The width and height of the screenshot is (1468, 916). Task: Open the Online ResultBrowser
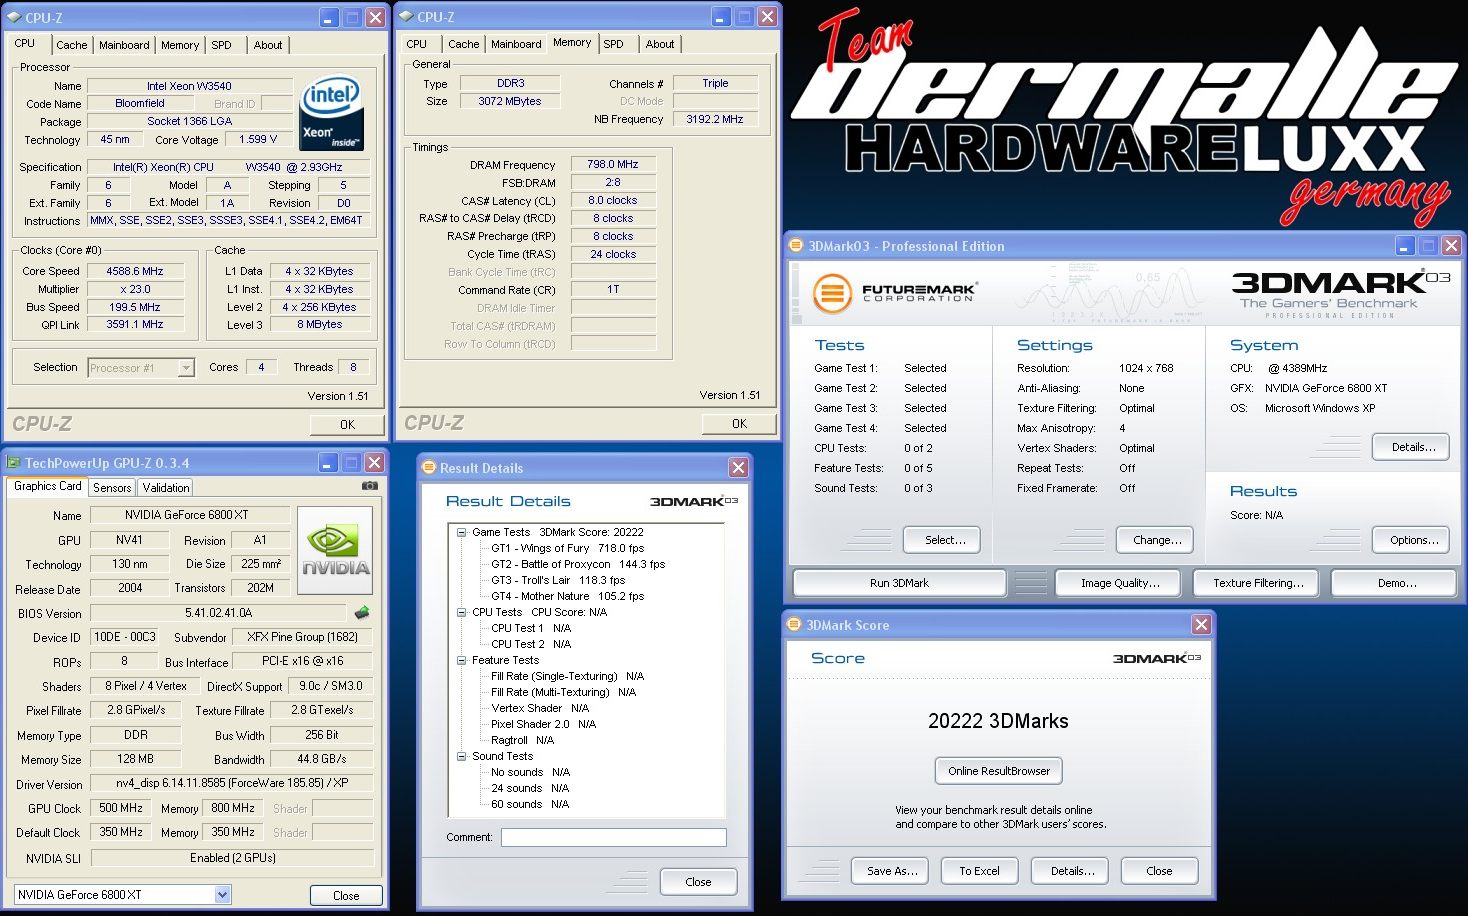click(x=998, y=771)
